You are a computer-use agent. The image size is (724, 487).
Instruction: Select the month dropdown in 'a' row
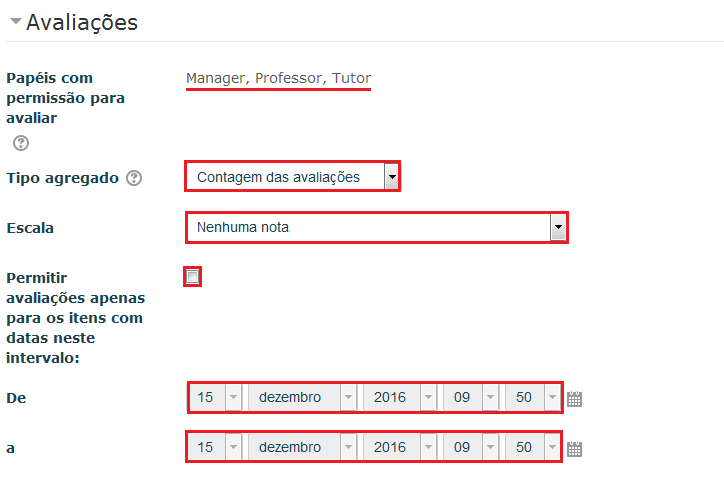pyautogui.click(x=302, y=447)
